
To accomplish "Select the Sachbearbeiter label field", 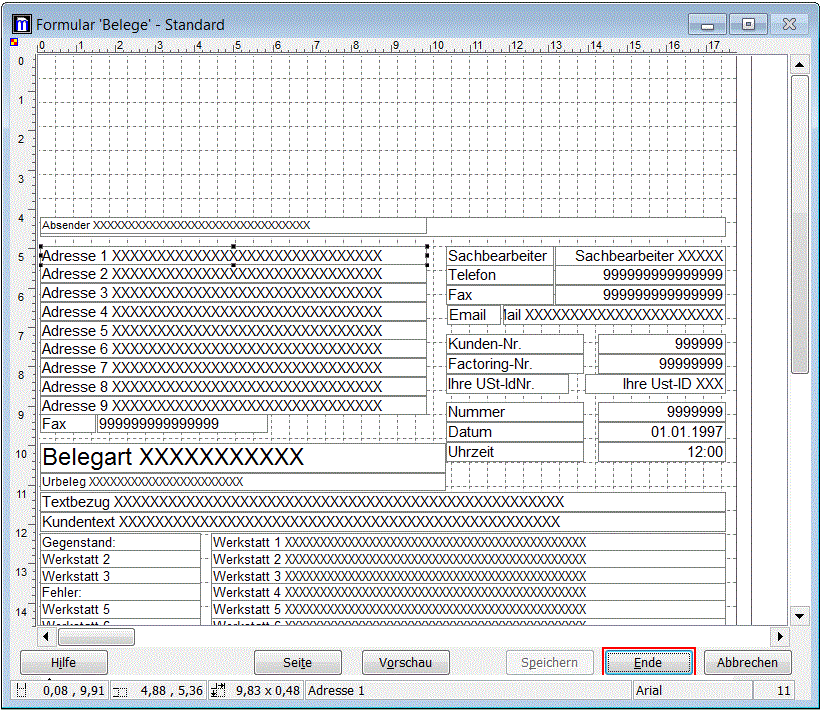I will tap(500, 256).
